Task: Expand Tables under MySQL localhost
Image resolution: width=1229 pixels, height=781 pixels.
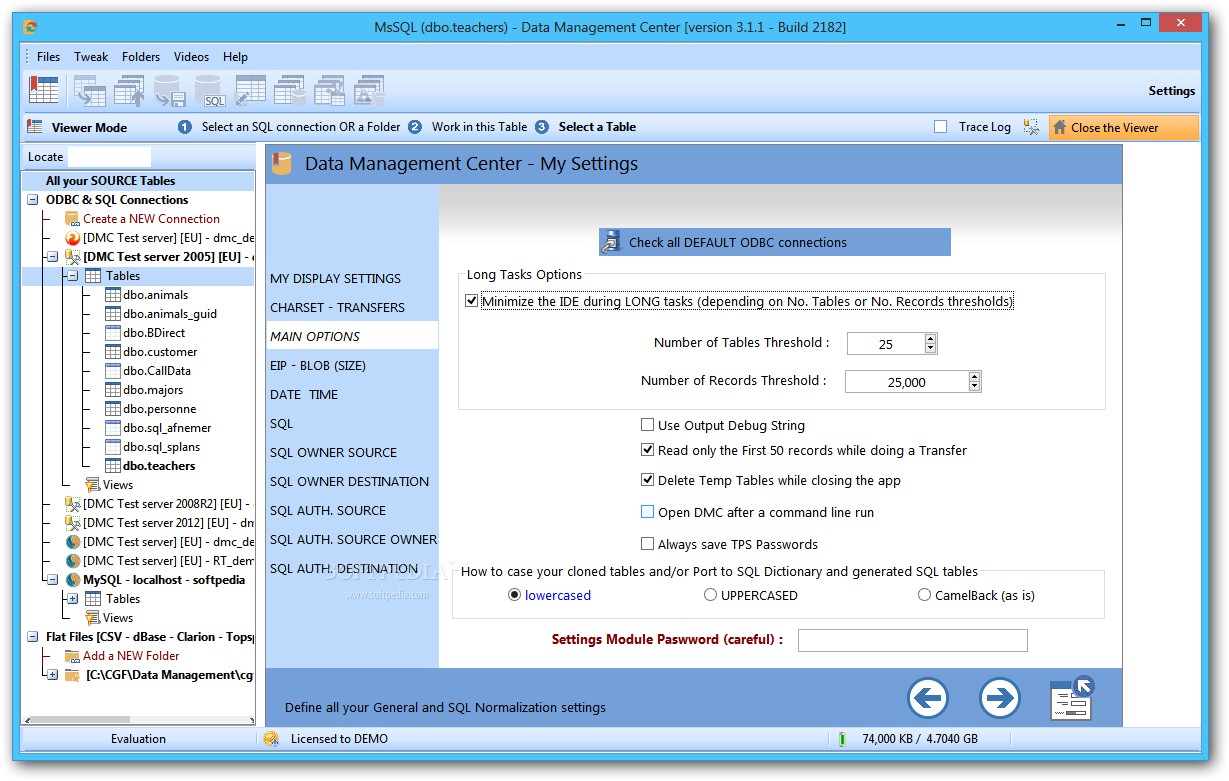Action: (72, 599)
